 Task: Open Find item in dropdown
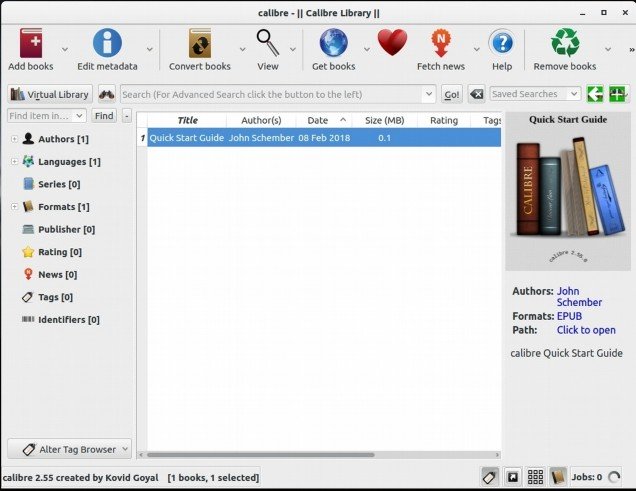pyautogui.click(x=80, y=116)
